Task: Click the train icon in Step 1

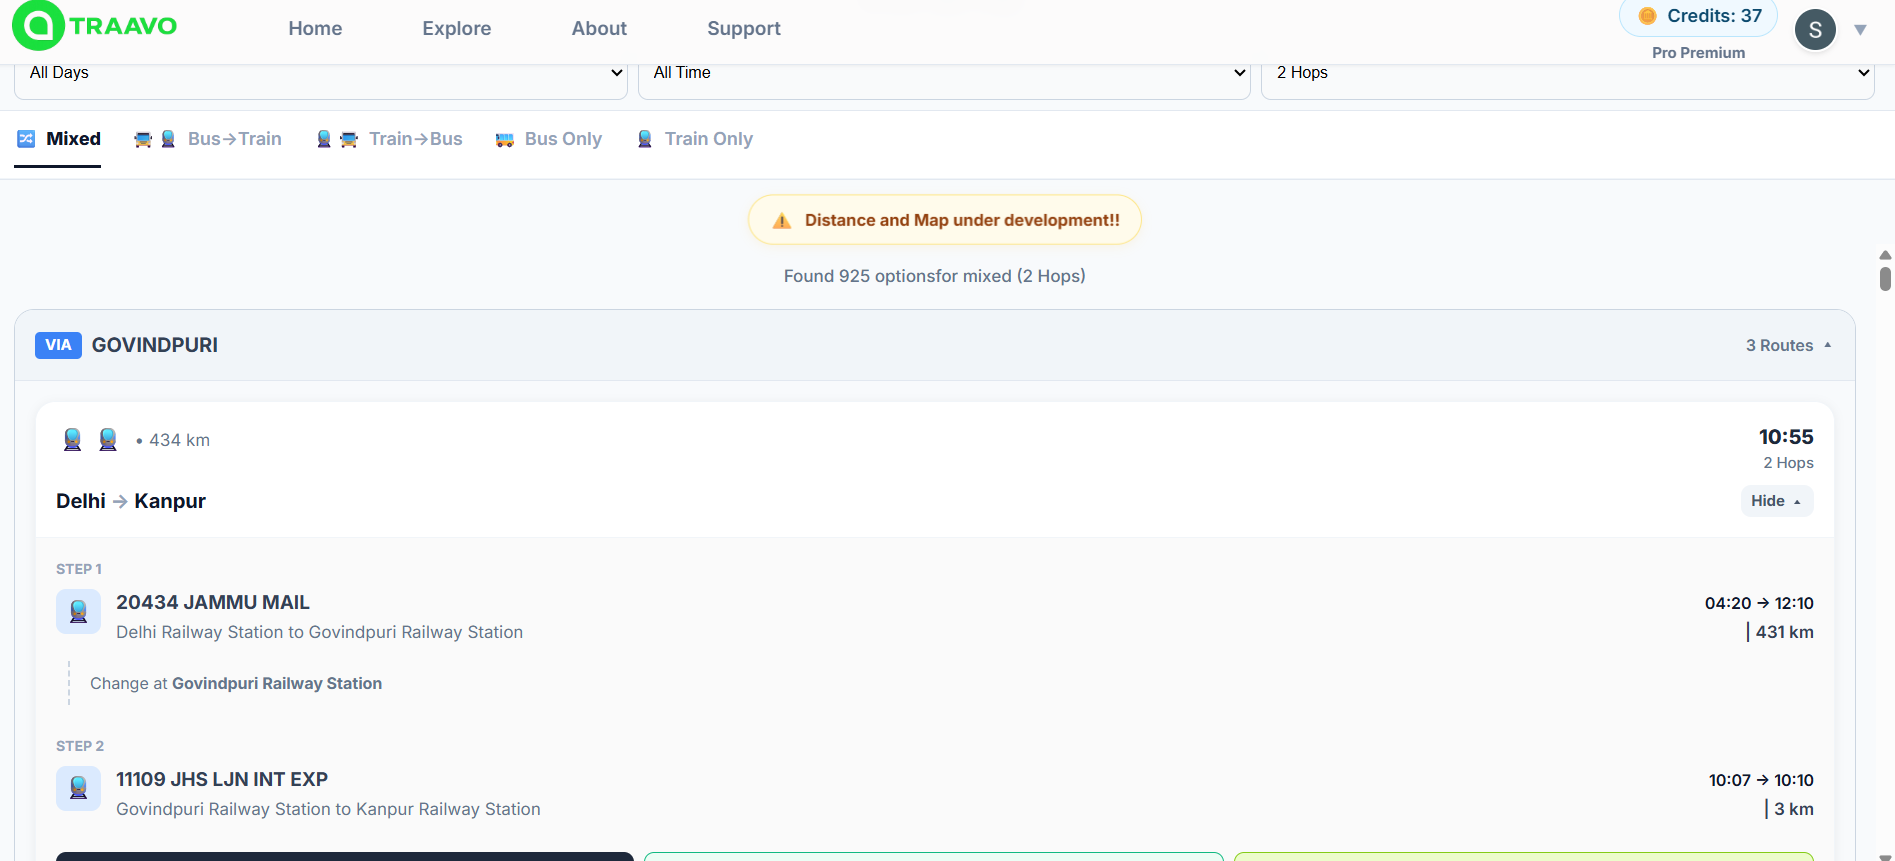Action: (78, 612)
